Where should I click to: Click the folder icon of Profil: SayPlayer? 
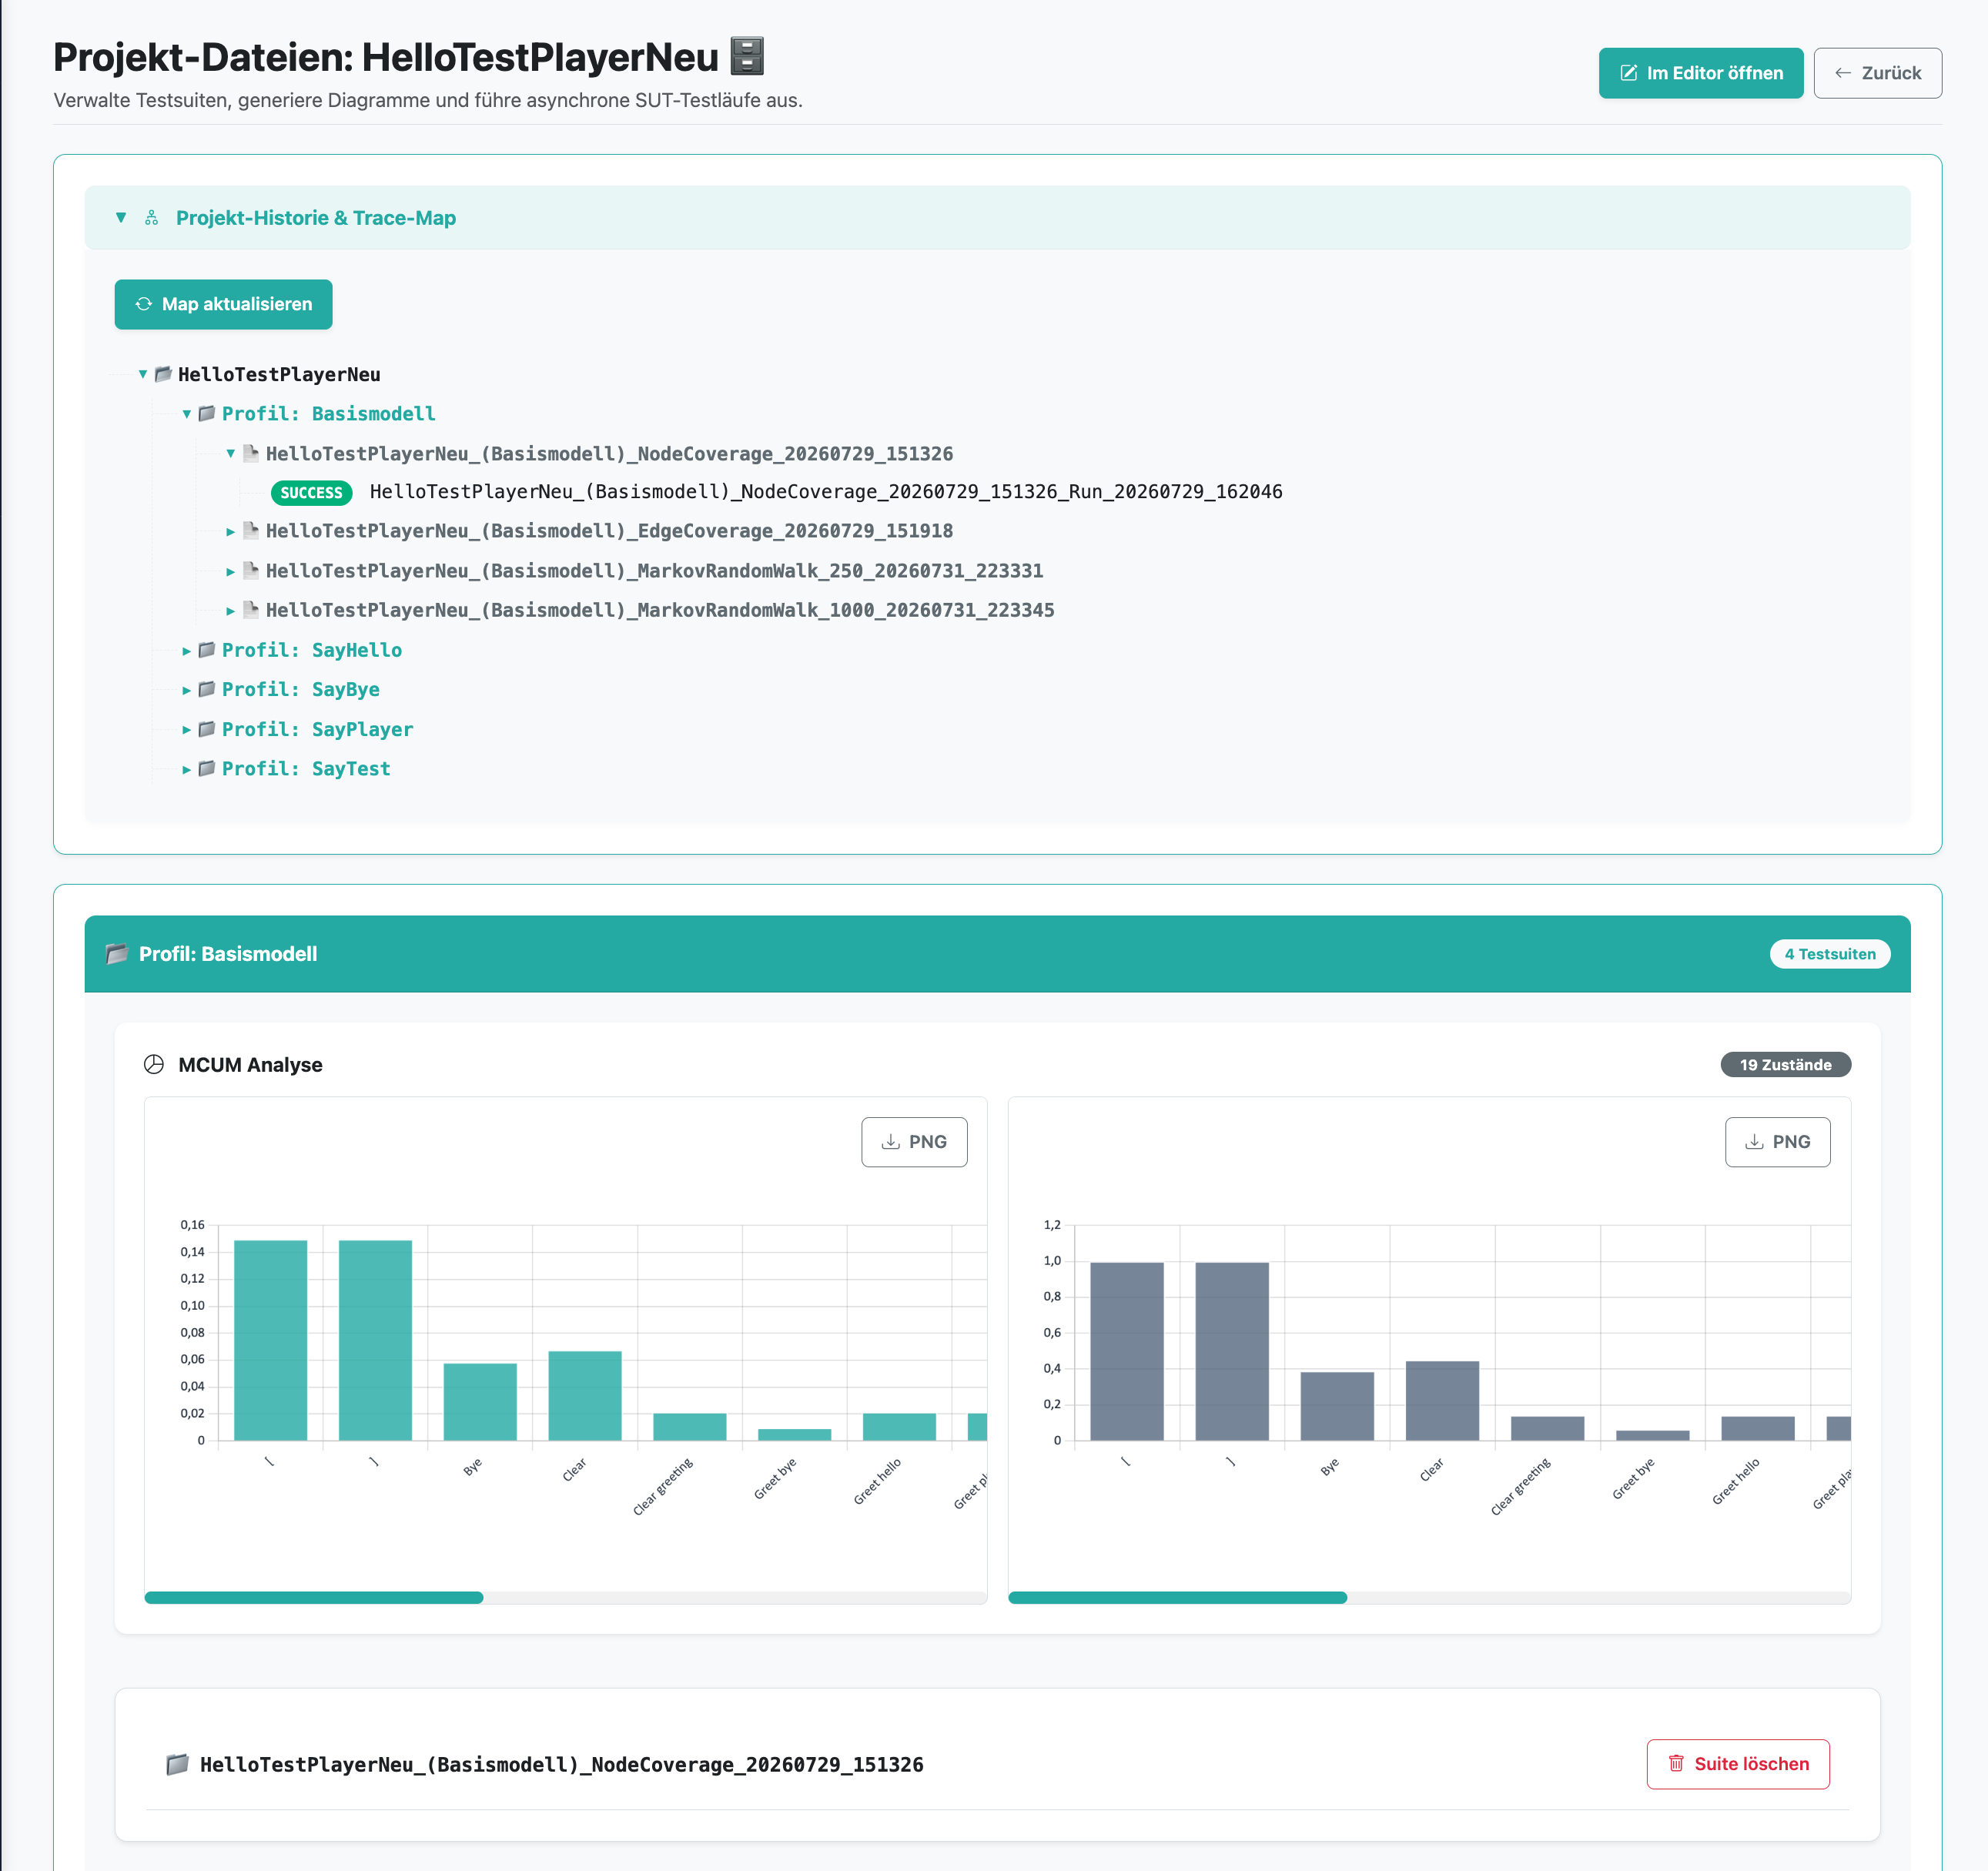coord(207,729)
